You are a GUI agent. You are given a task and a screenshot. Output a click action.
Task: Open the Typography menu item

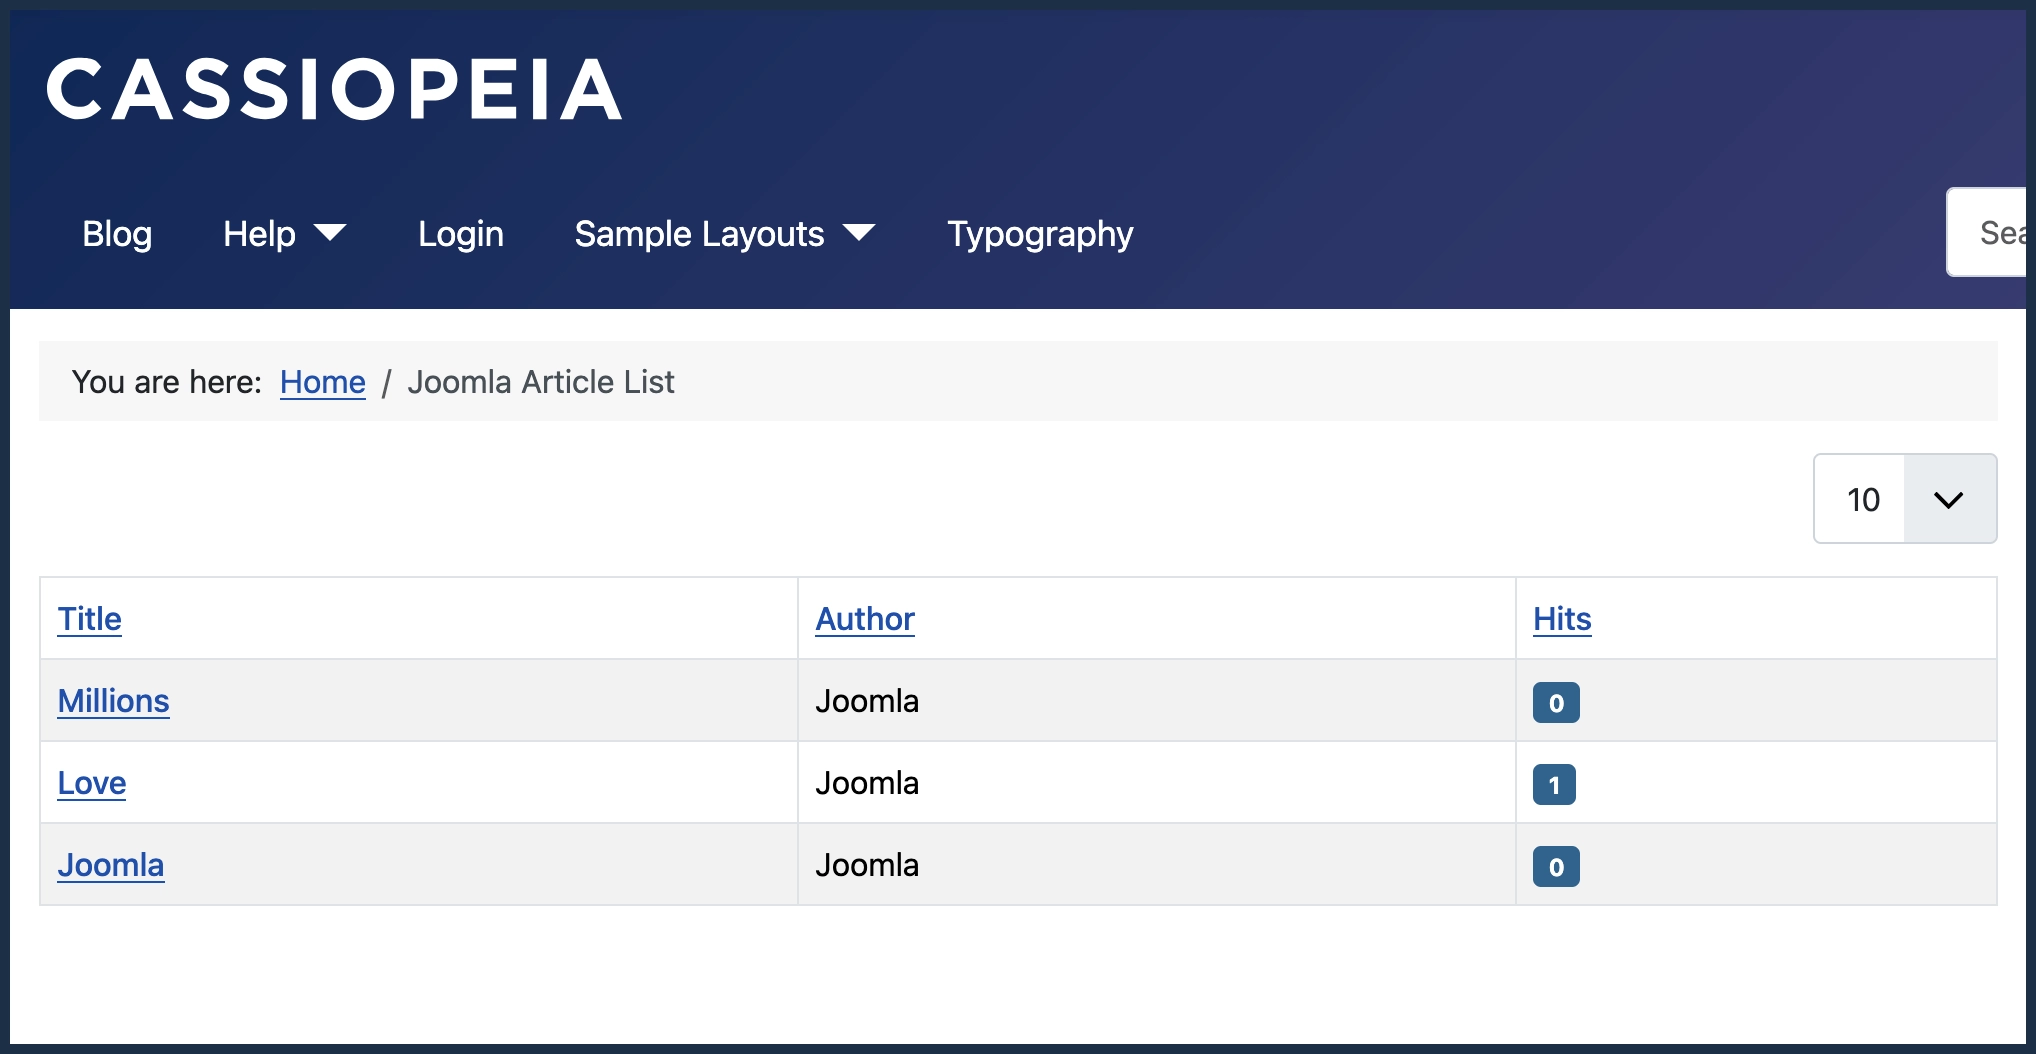(1040, 233)
